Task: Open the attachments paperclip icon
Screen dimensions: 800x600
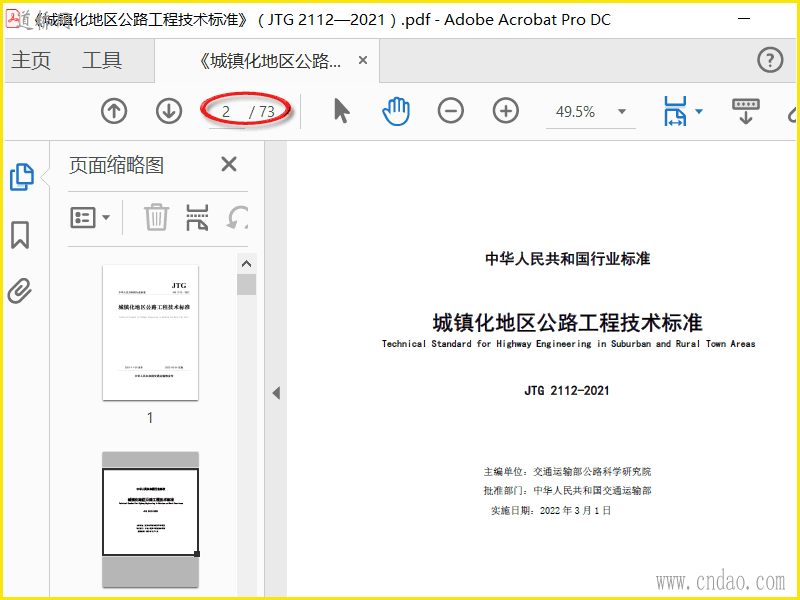Action: [20, 291]
